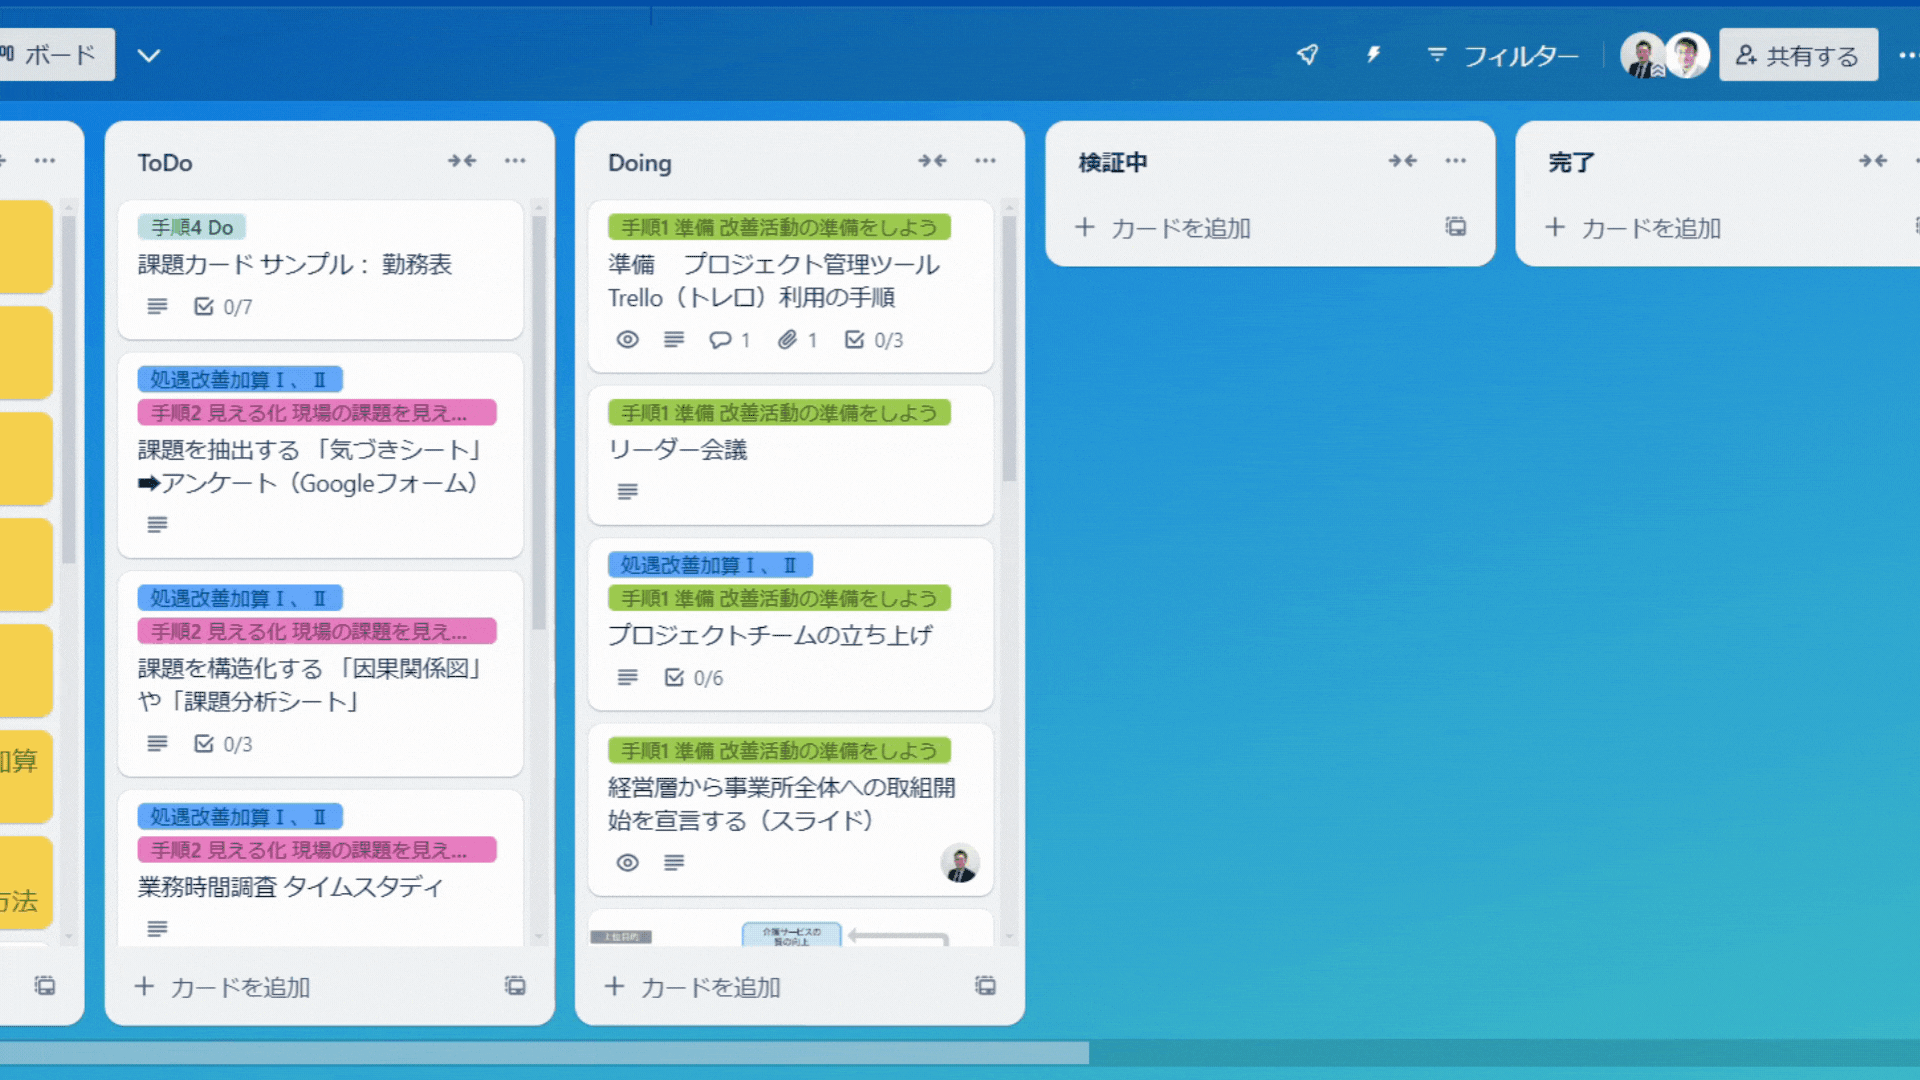Add a card at bottom of Doing list
The width and height of the screenshot is (1920, 1080).
coord(693,987)
